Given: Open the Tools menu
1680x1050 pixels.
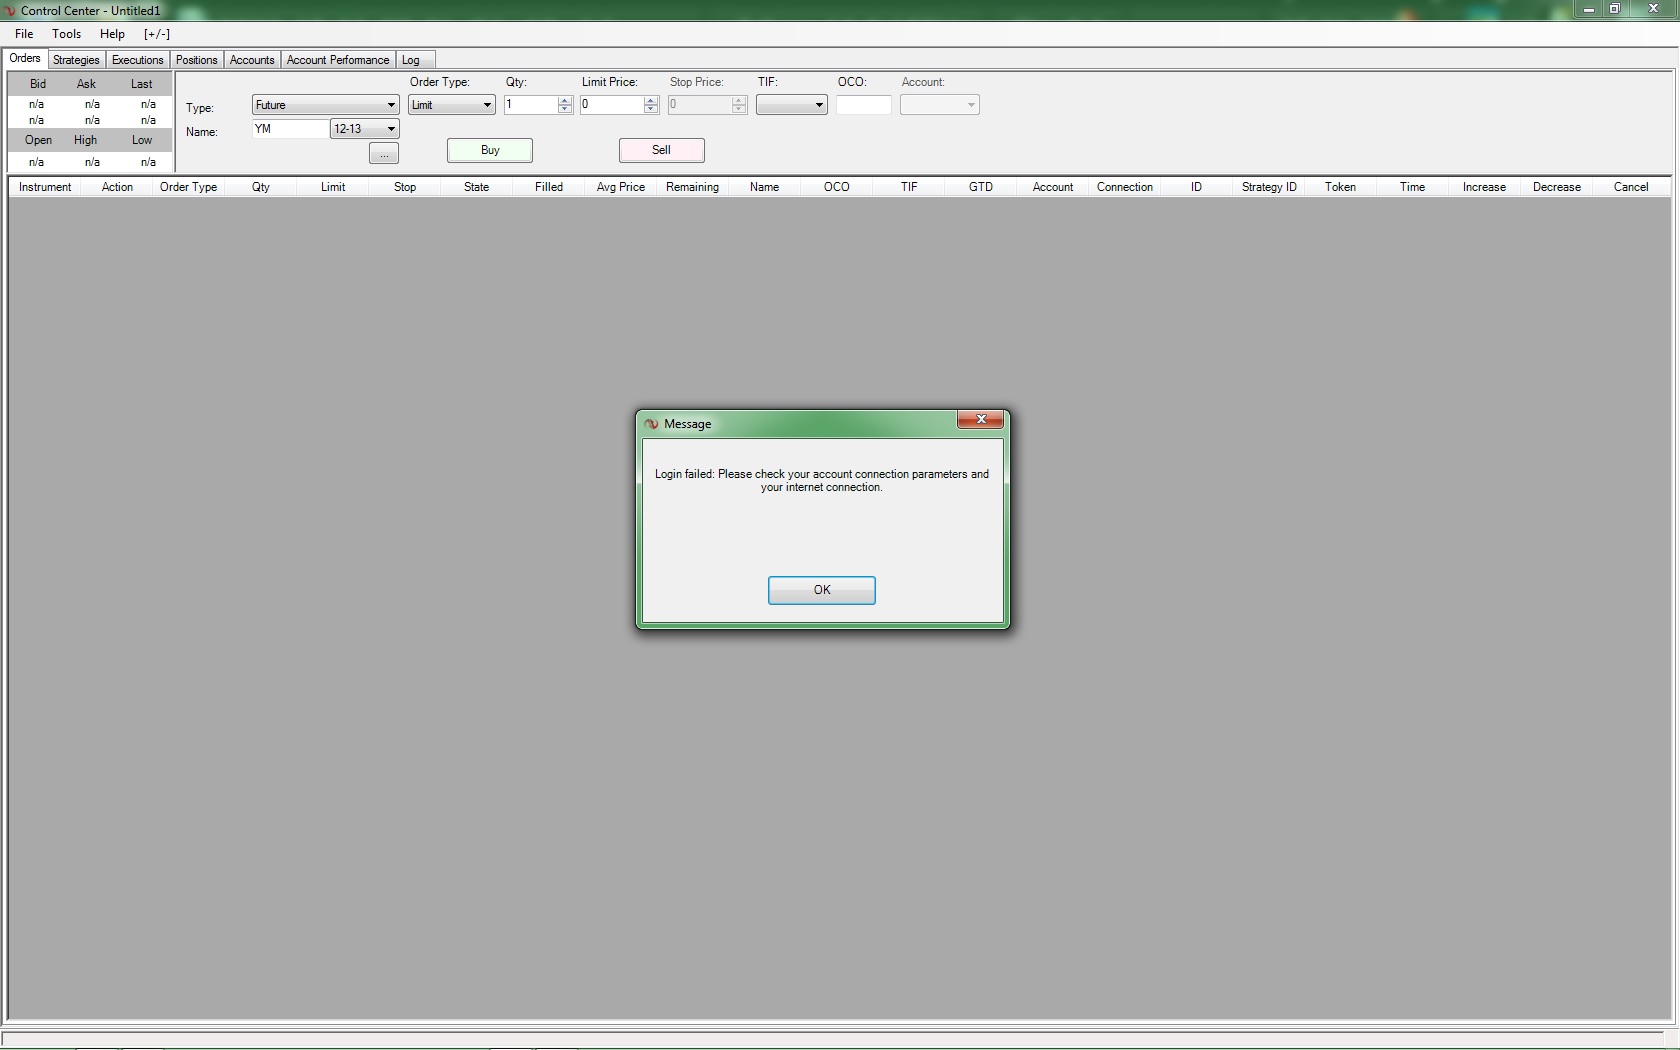Looking at the screenshot, I should coord(66,34).
